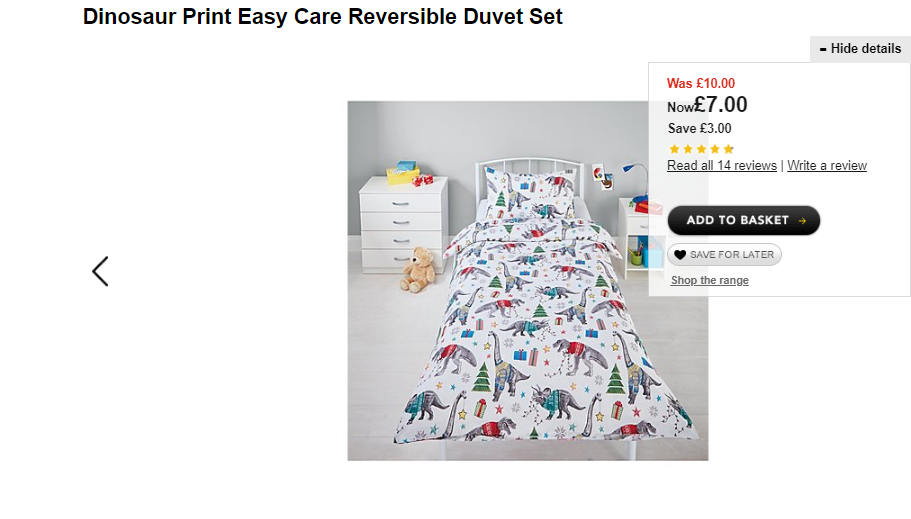Image resolution: width=911 pixels, height=519 pixels.
Task: Select the first rating star
Action: pos(674,149)
